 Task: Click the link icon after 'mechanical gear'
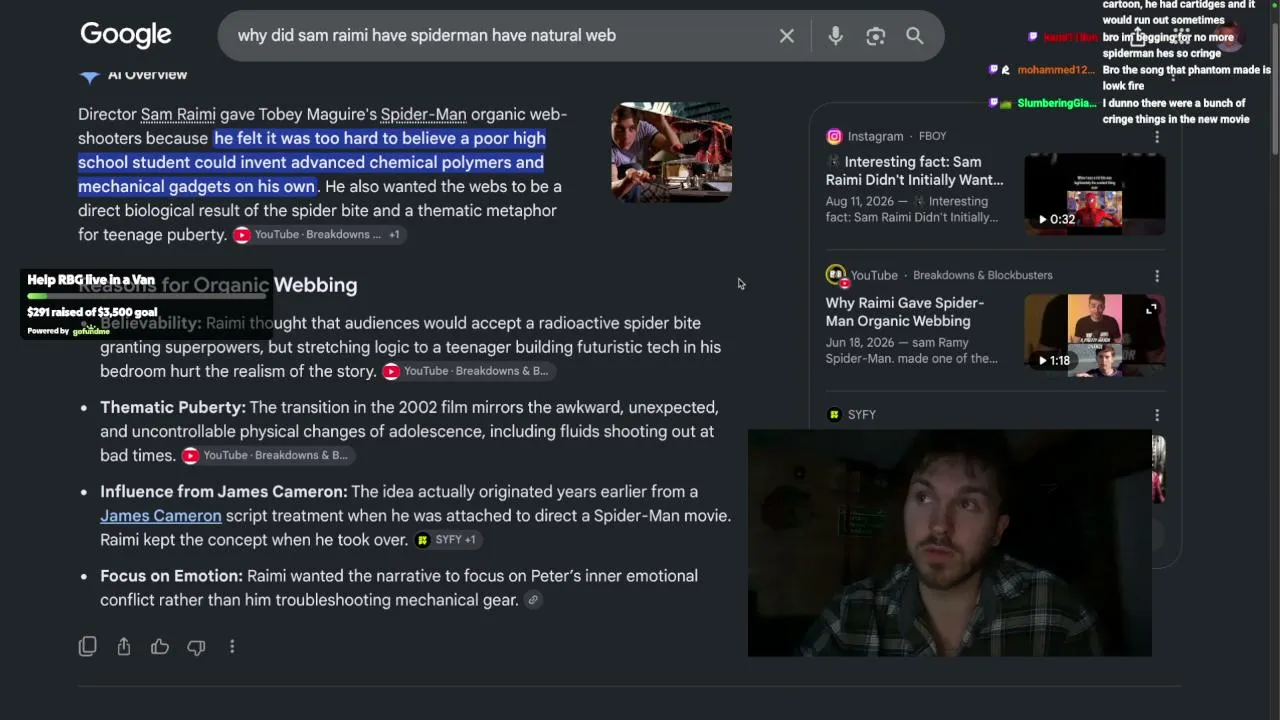click(533, 600)
